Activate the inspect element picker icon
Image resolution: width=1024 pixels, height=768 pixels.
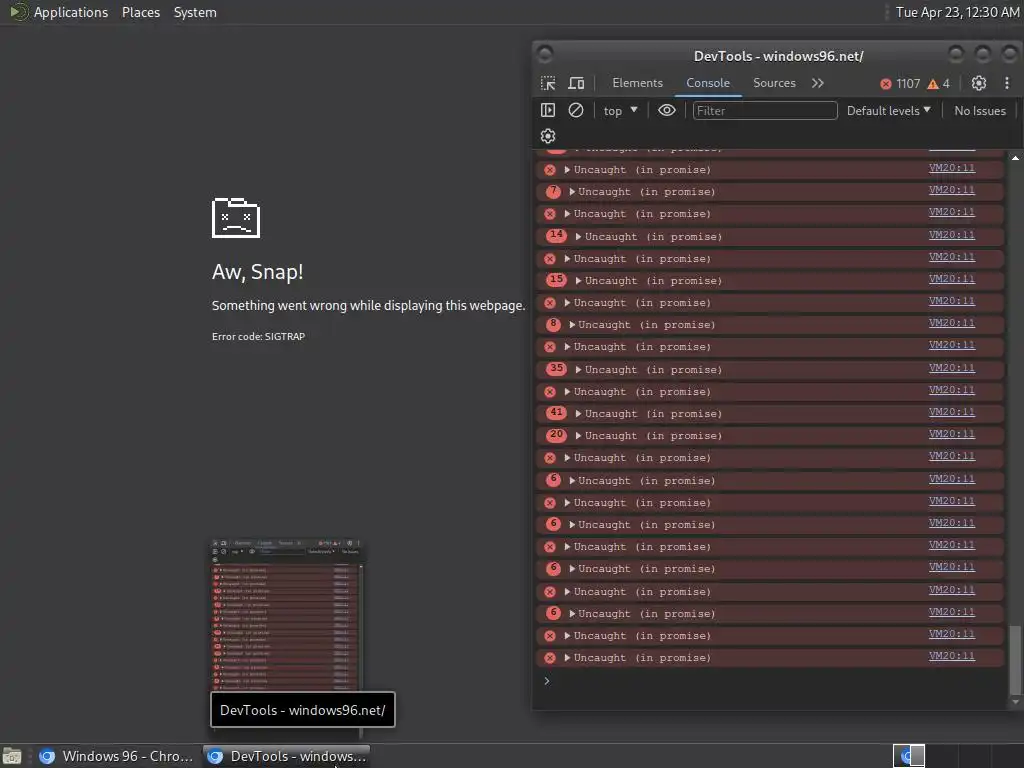pyautogui.click(x=548, y=83)
